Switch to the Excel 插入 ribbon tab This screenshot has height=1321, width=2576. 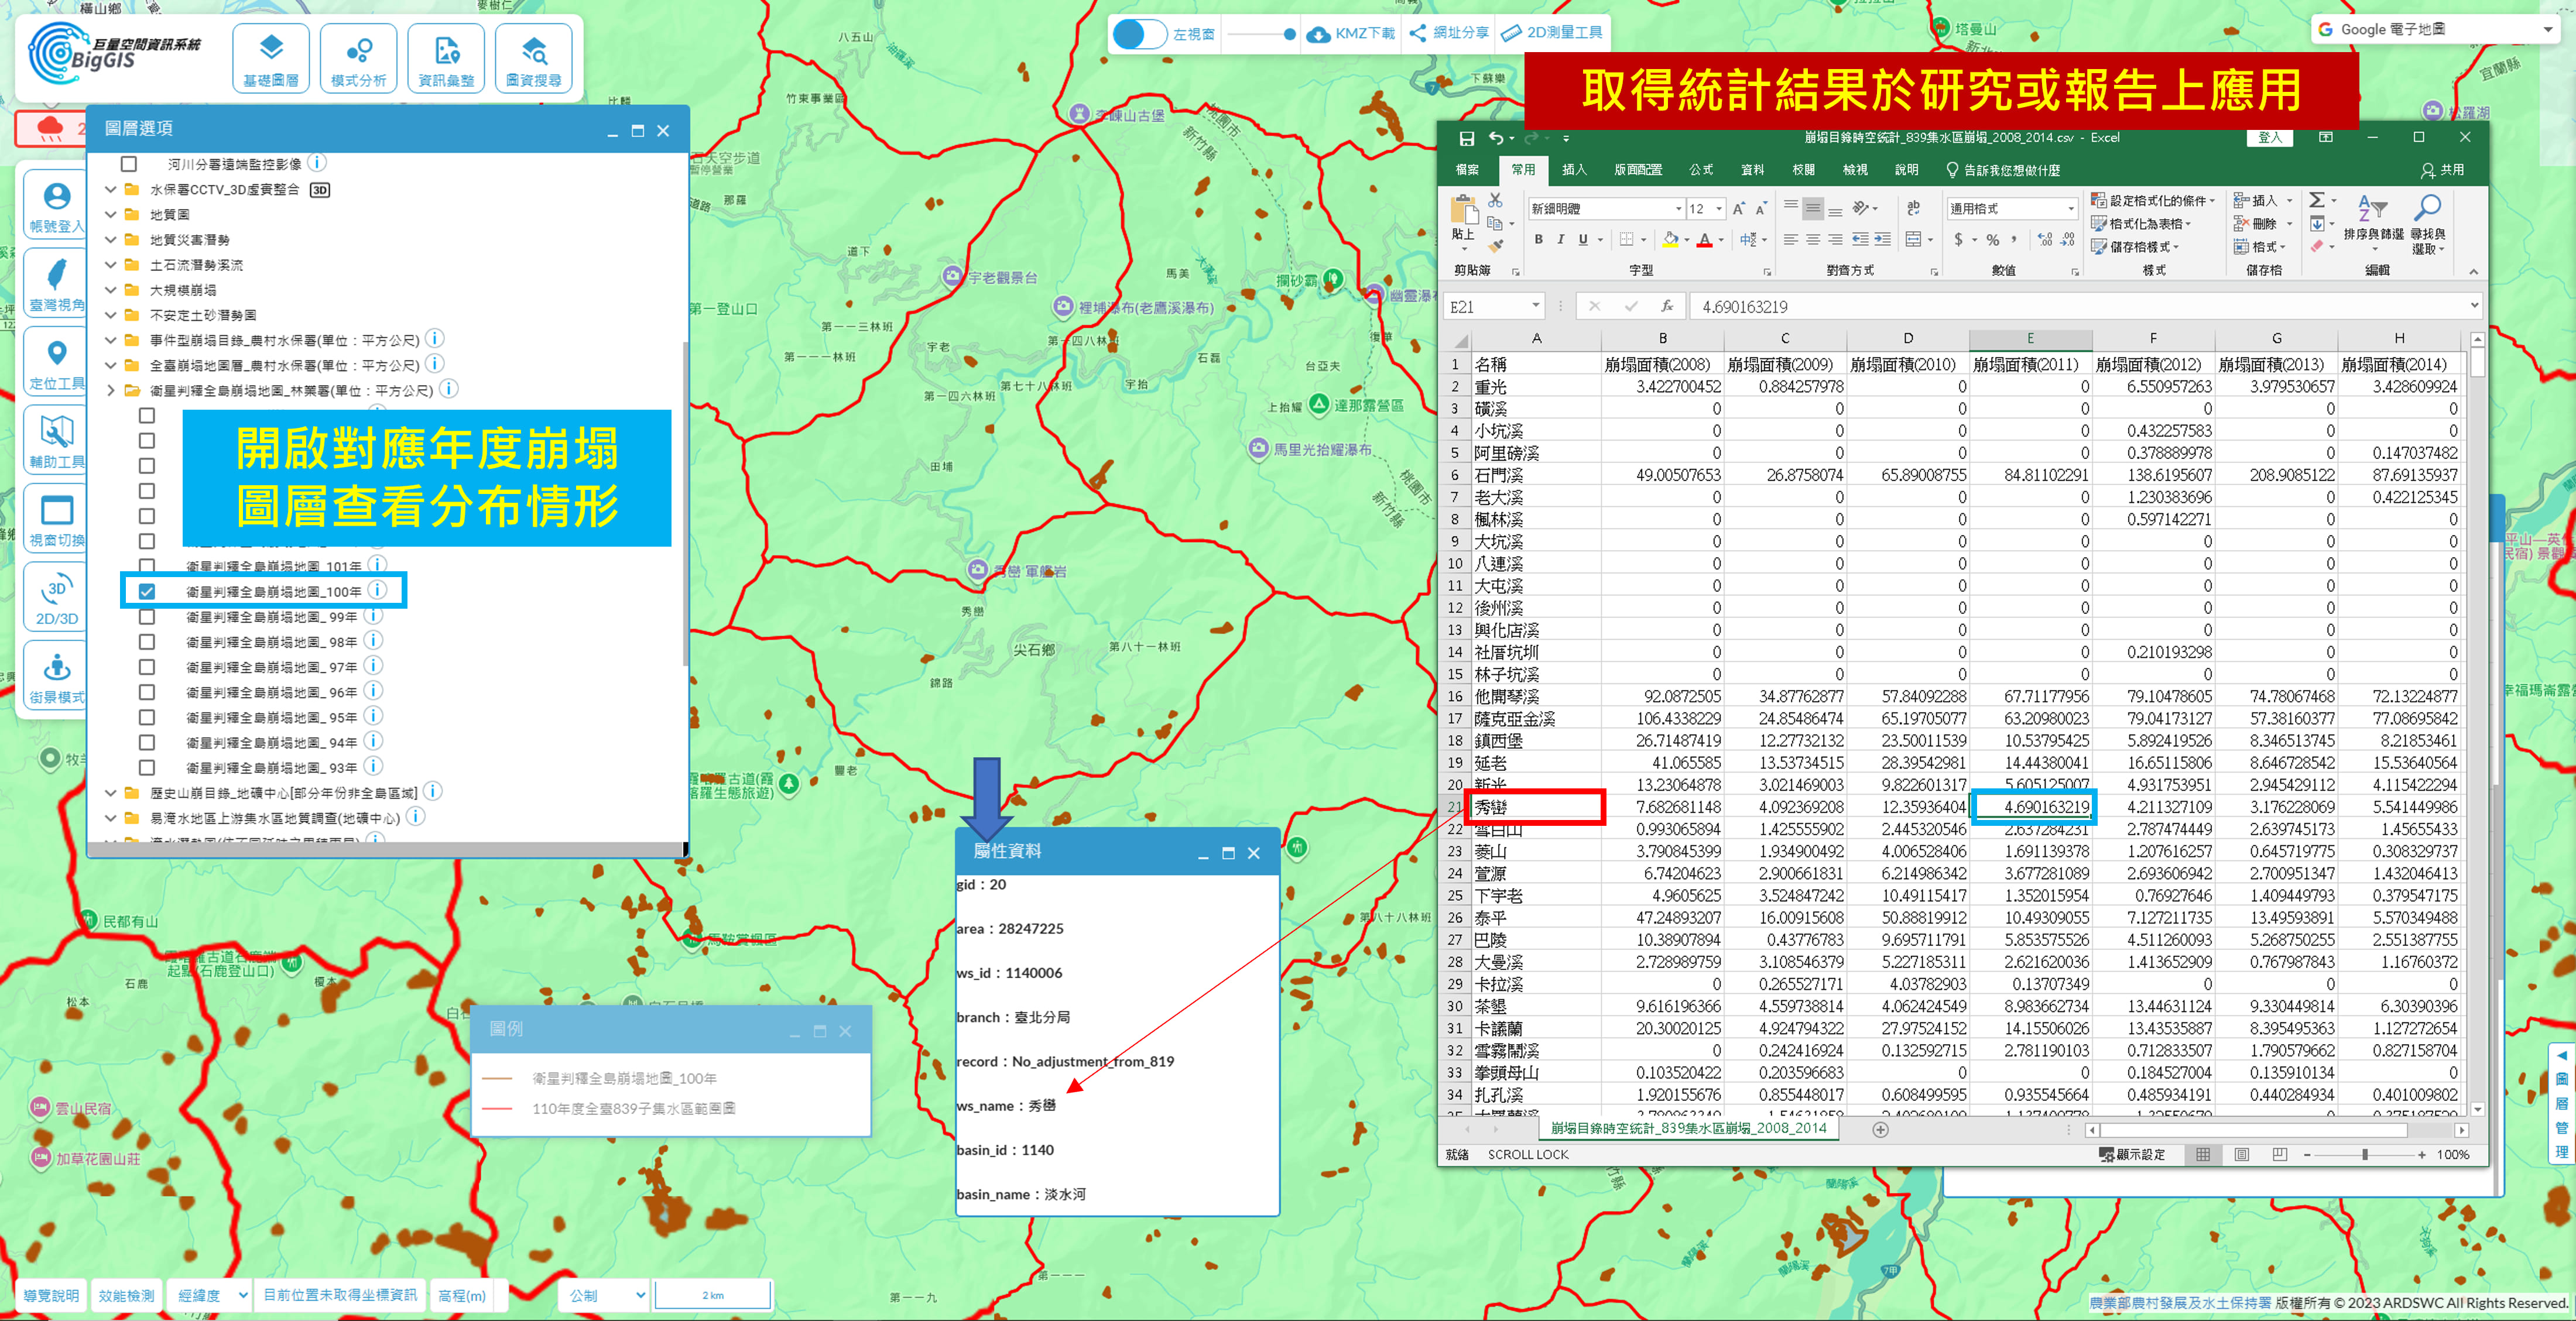pyautogui.click(x=1574, y=170)
